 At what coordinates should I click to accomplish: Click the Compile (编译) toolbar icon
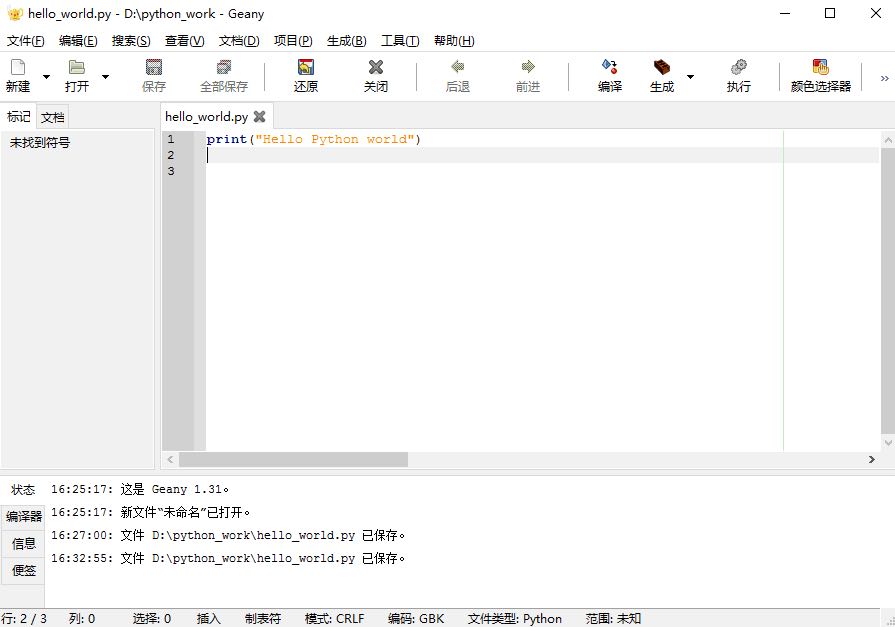[610, 67]
